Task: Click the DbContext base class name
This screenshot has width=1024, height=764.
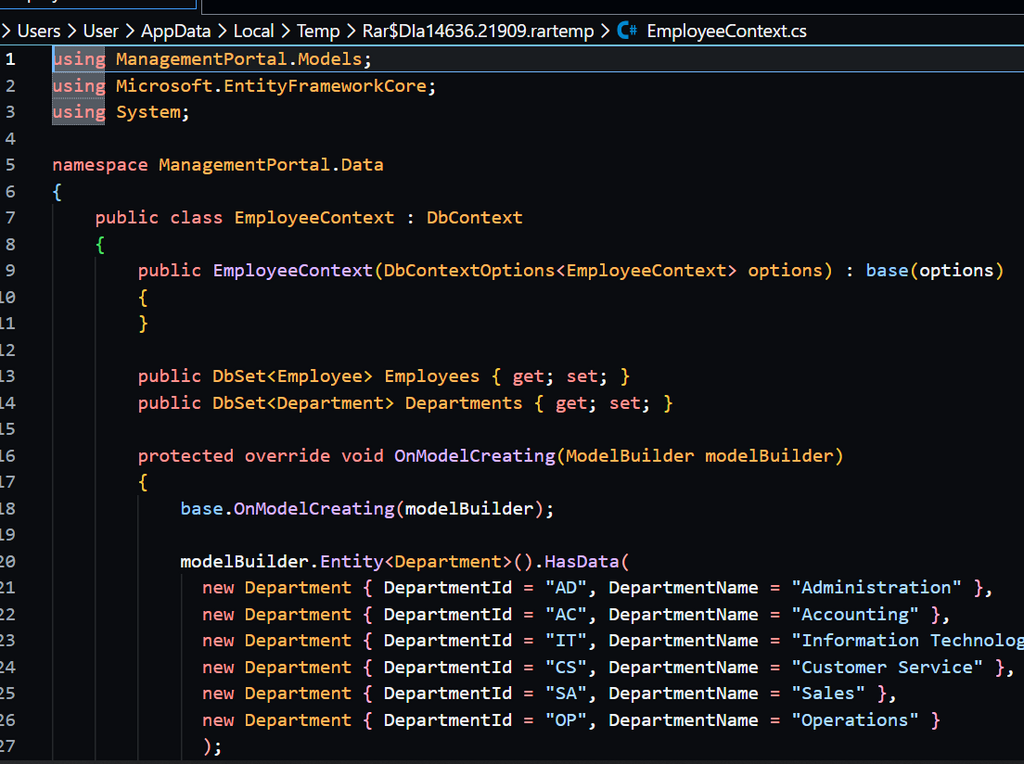Action: (x=474, y=217)
